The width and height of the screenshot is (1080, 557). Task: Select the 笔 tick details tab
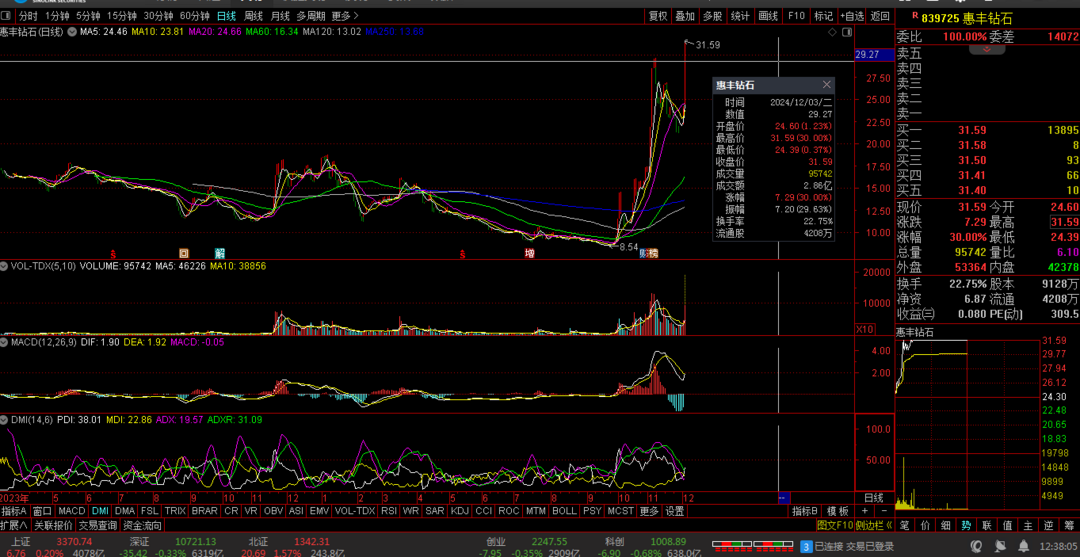[905, 525]
